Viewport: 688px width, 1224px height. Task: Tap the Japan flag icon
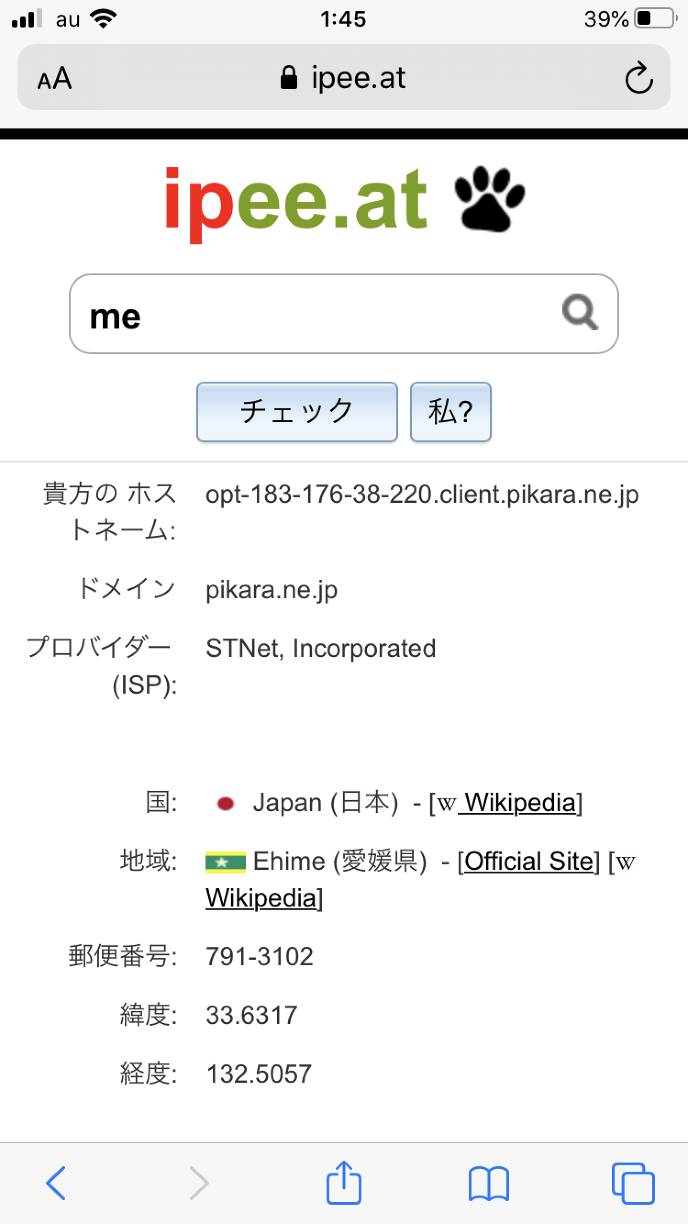(x=226, y=803)
